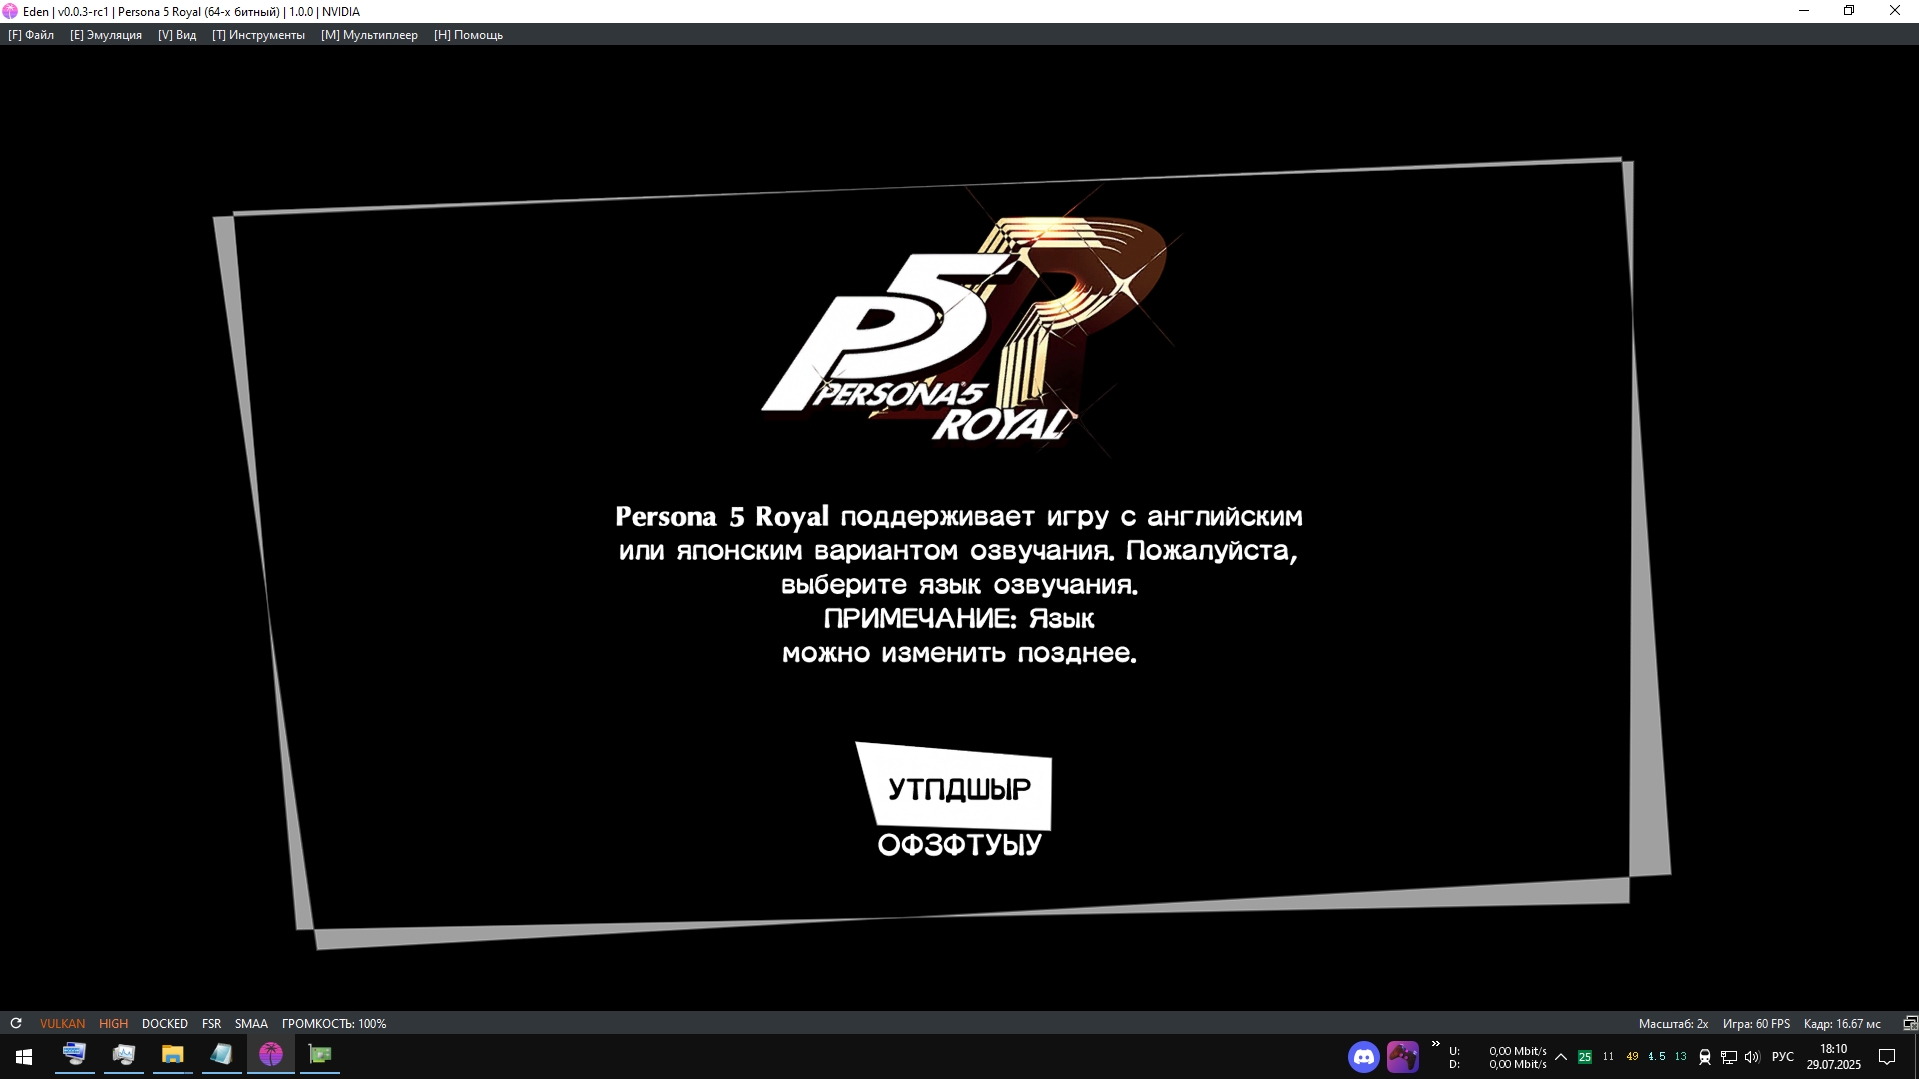Open the notepad taskbar app
This screenshot has width=1919, height=1079.
pyautogui.click(x=221, y=1055)
